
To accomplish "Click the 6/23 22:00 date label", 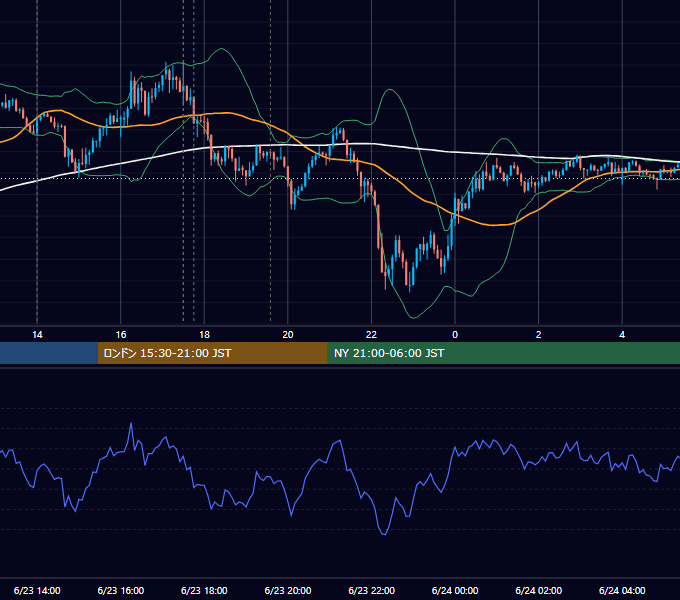I will coord(372,590).
